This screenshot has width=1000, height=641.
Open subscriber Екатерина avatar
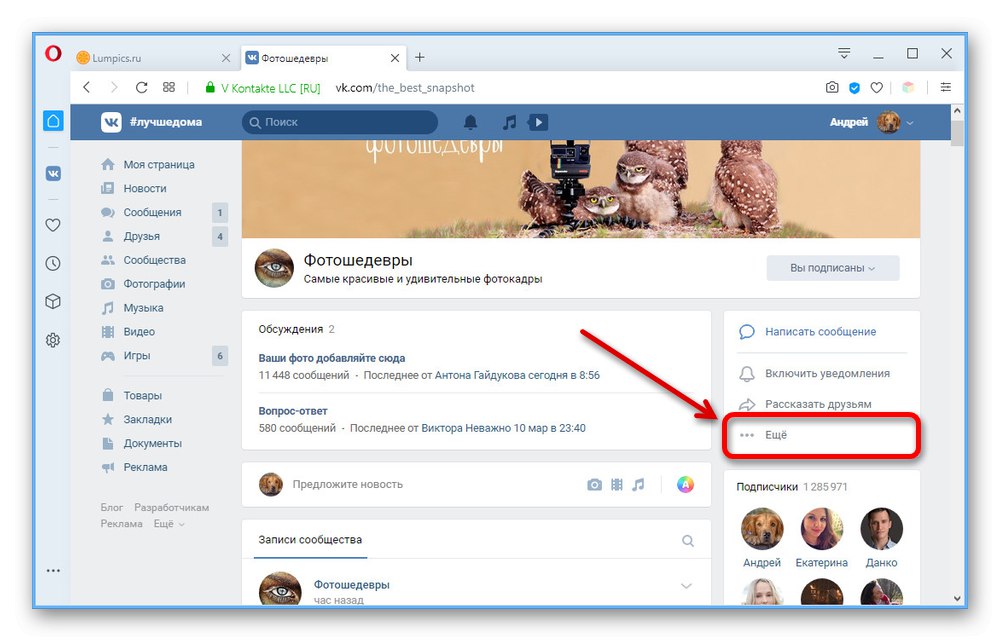[821, 529]
